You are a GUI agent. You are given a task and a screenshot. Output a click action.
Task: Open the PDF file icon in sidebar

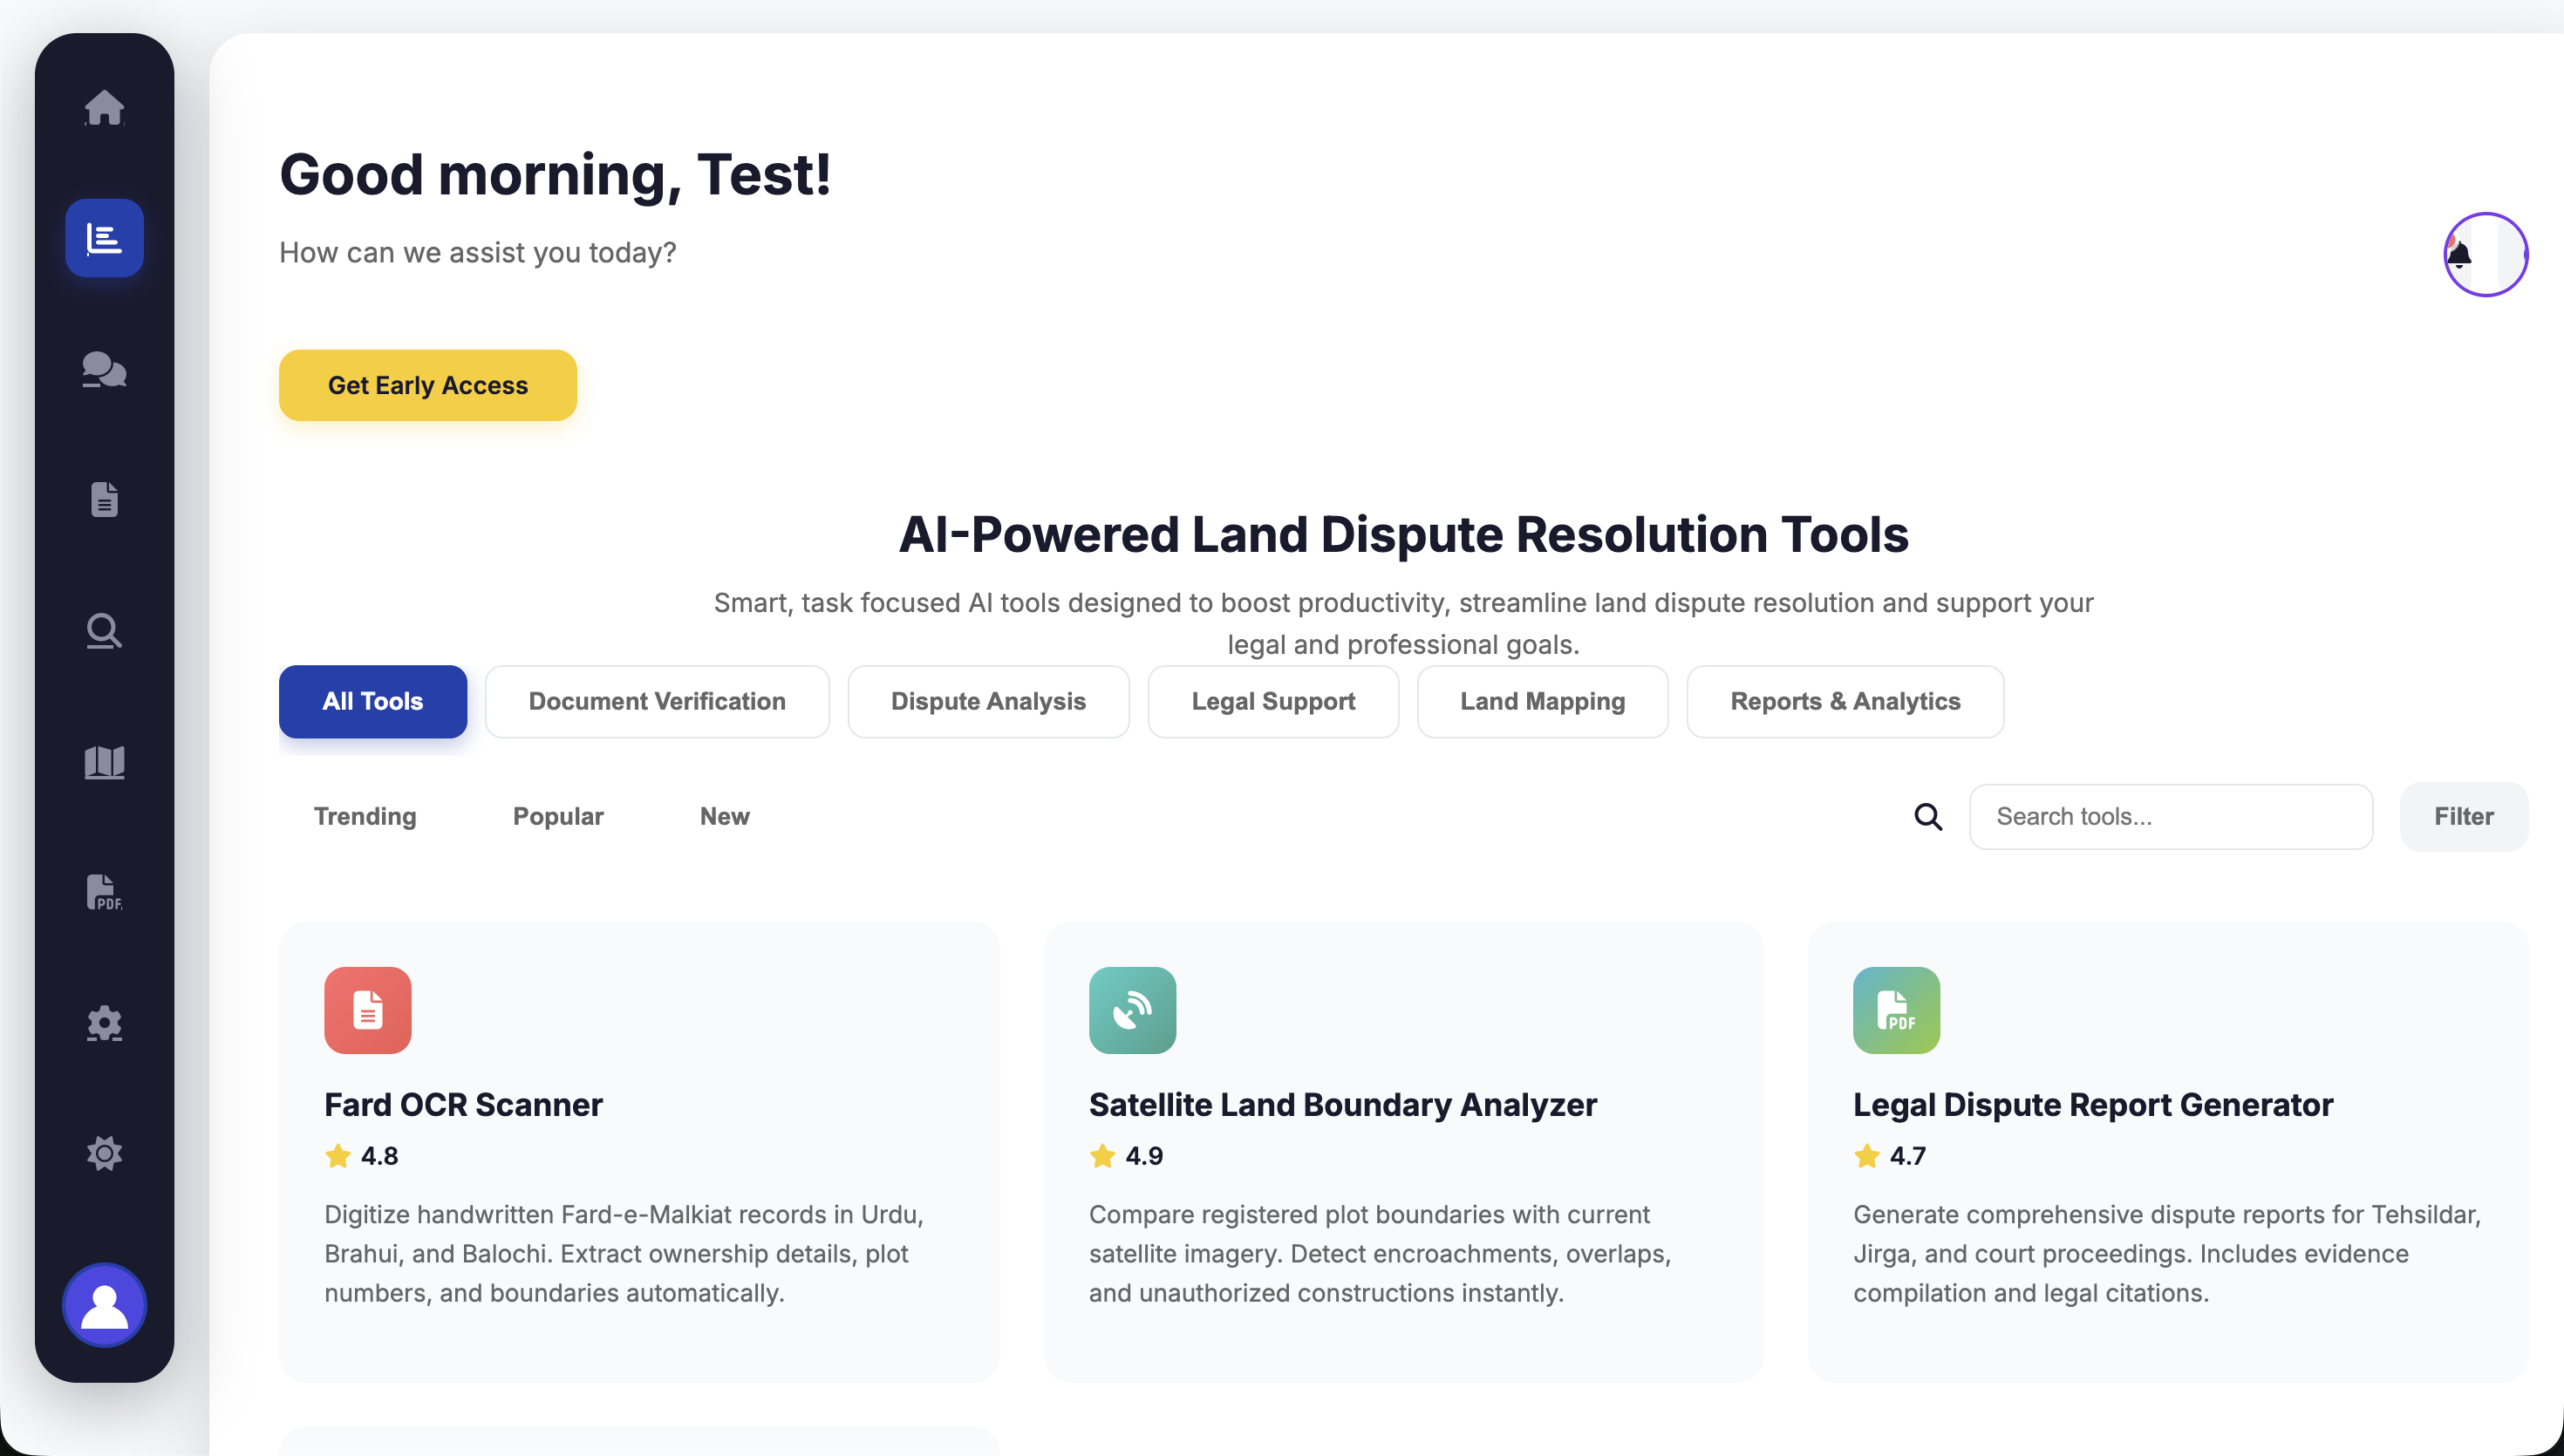[104, 892]
